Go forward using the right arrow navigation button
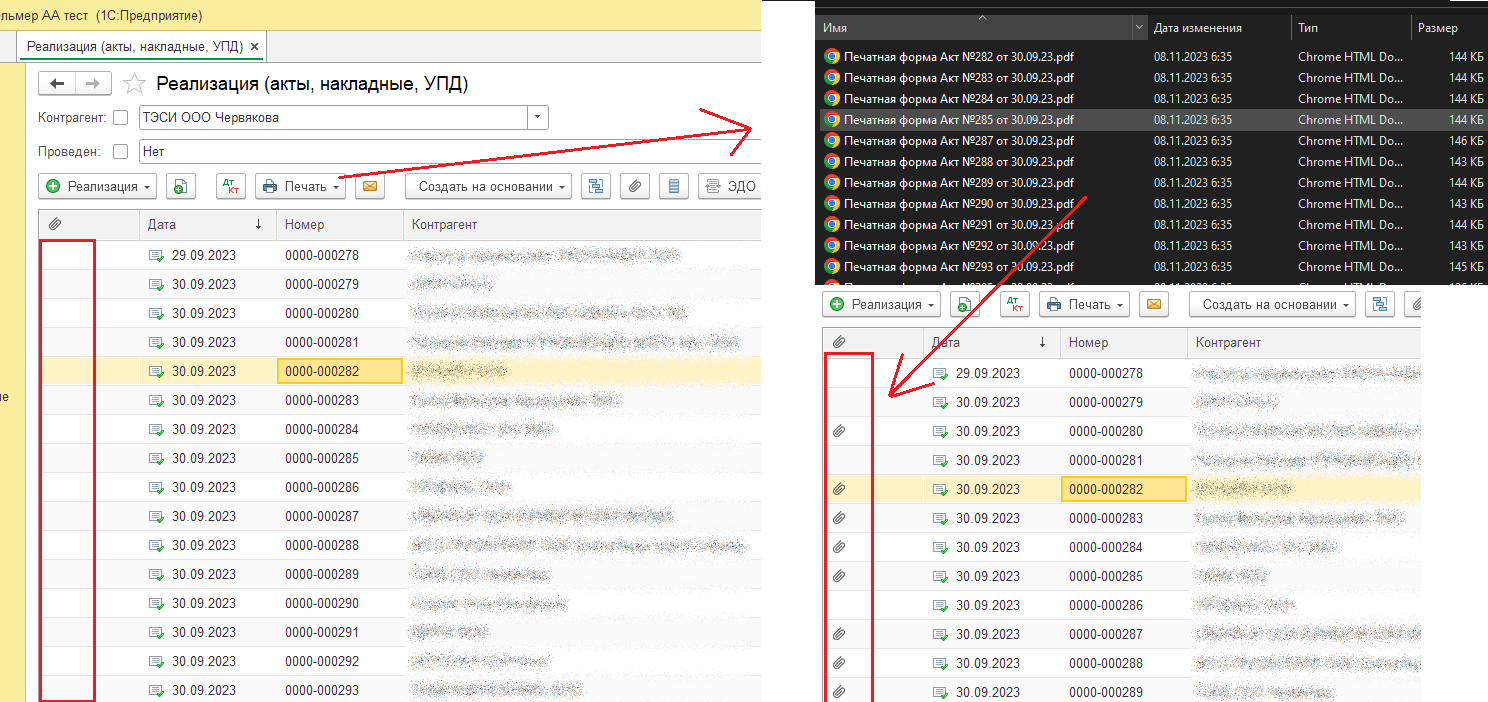This screenshot has width=1488, height=702. [92, 84]
